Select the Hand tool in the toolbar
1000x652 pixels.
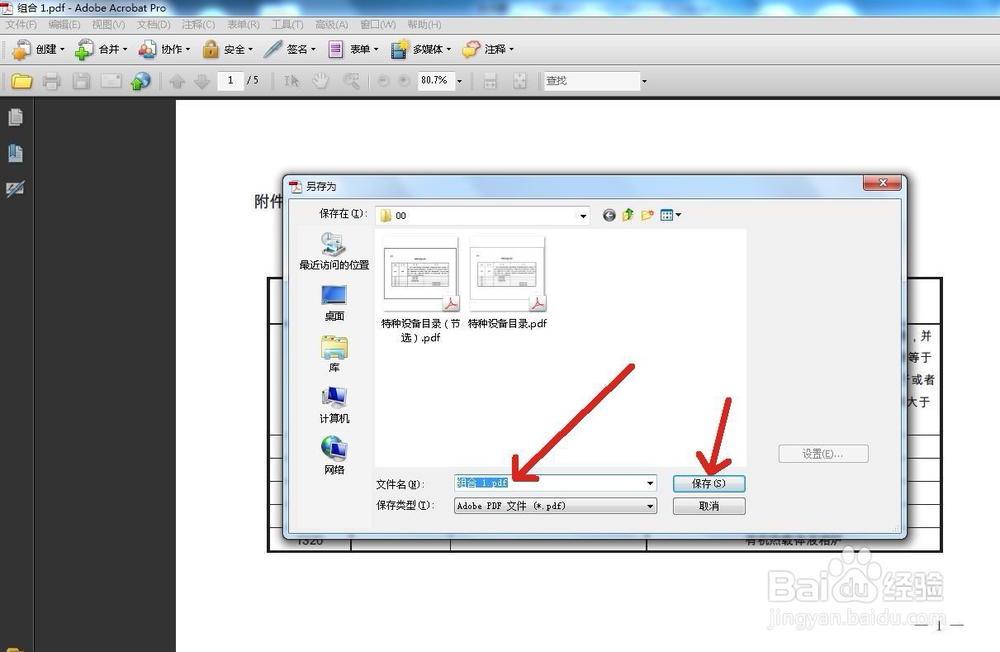tap(319, 81)
